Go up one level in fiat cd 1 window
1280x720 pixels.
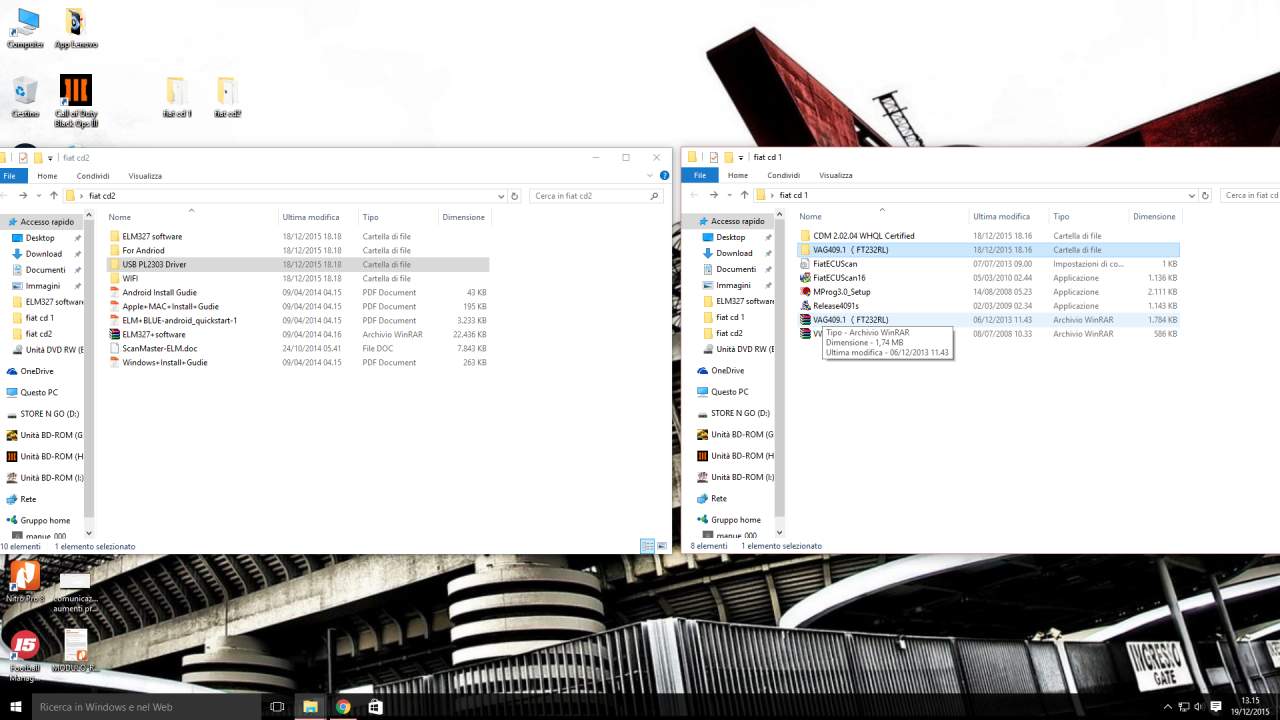[x=743, y=196]
